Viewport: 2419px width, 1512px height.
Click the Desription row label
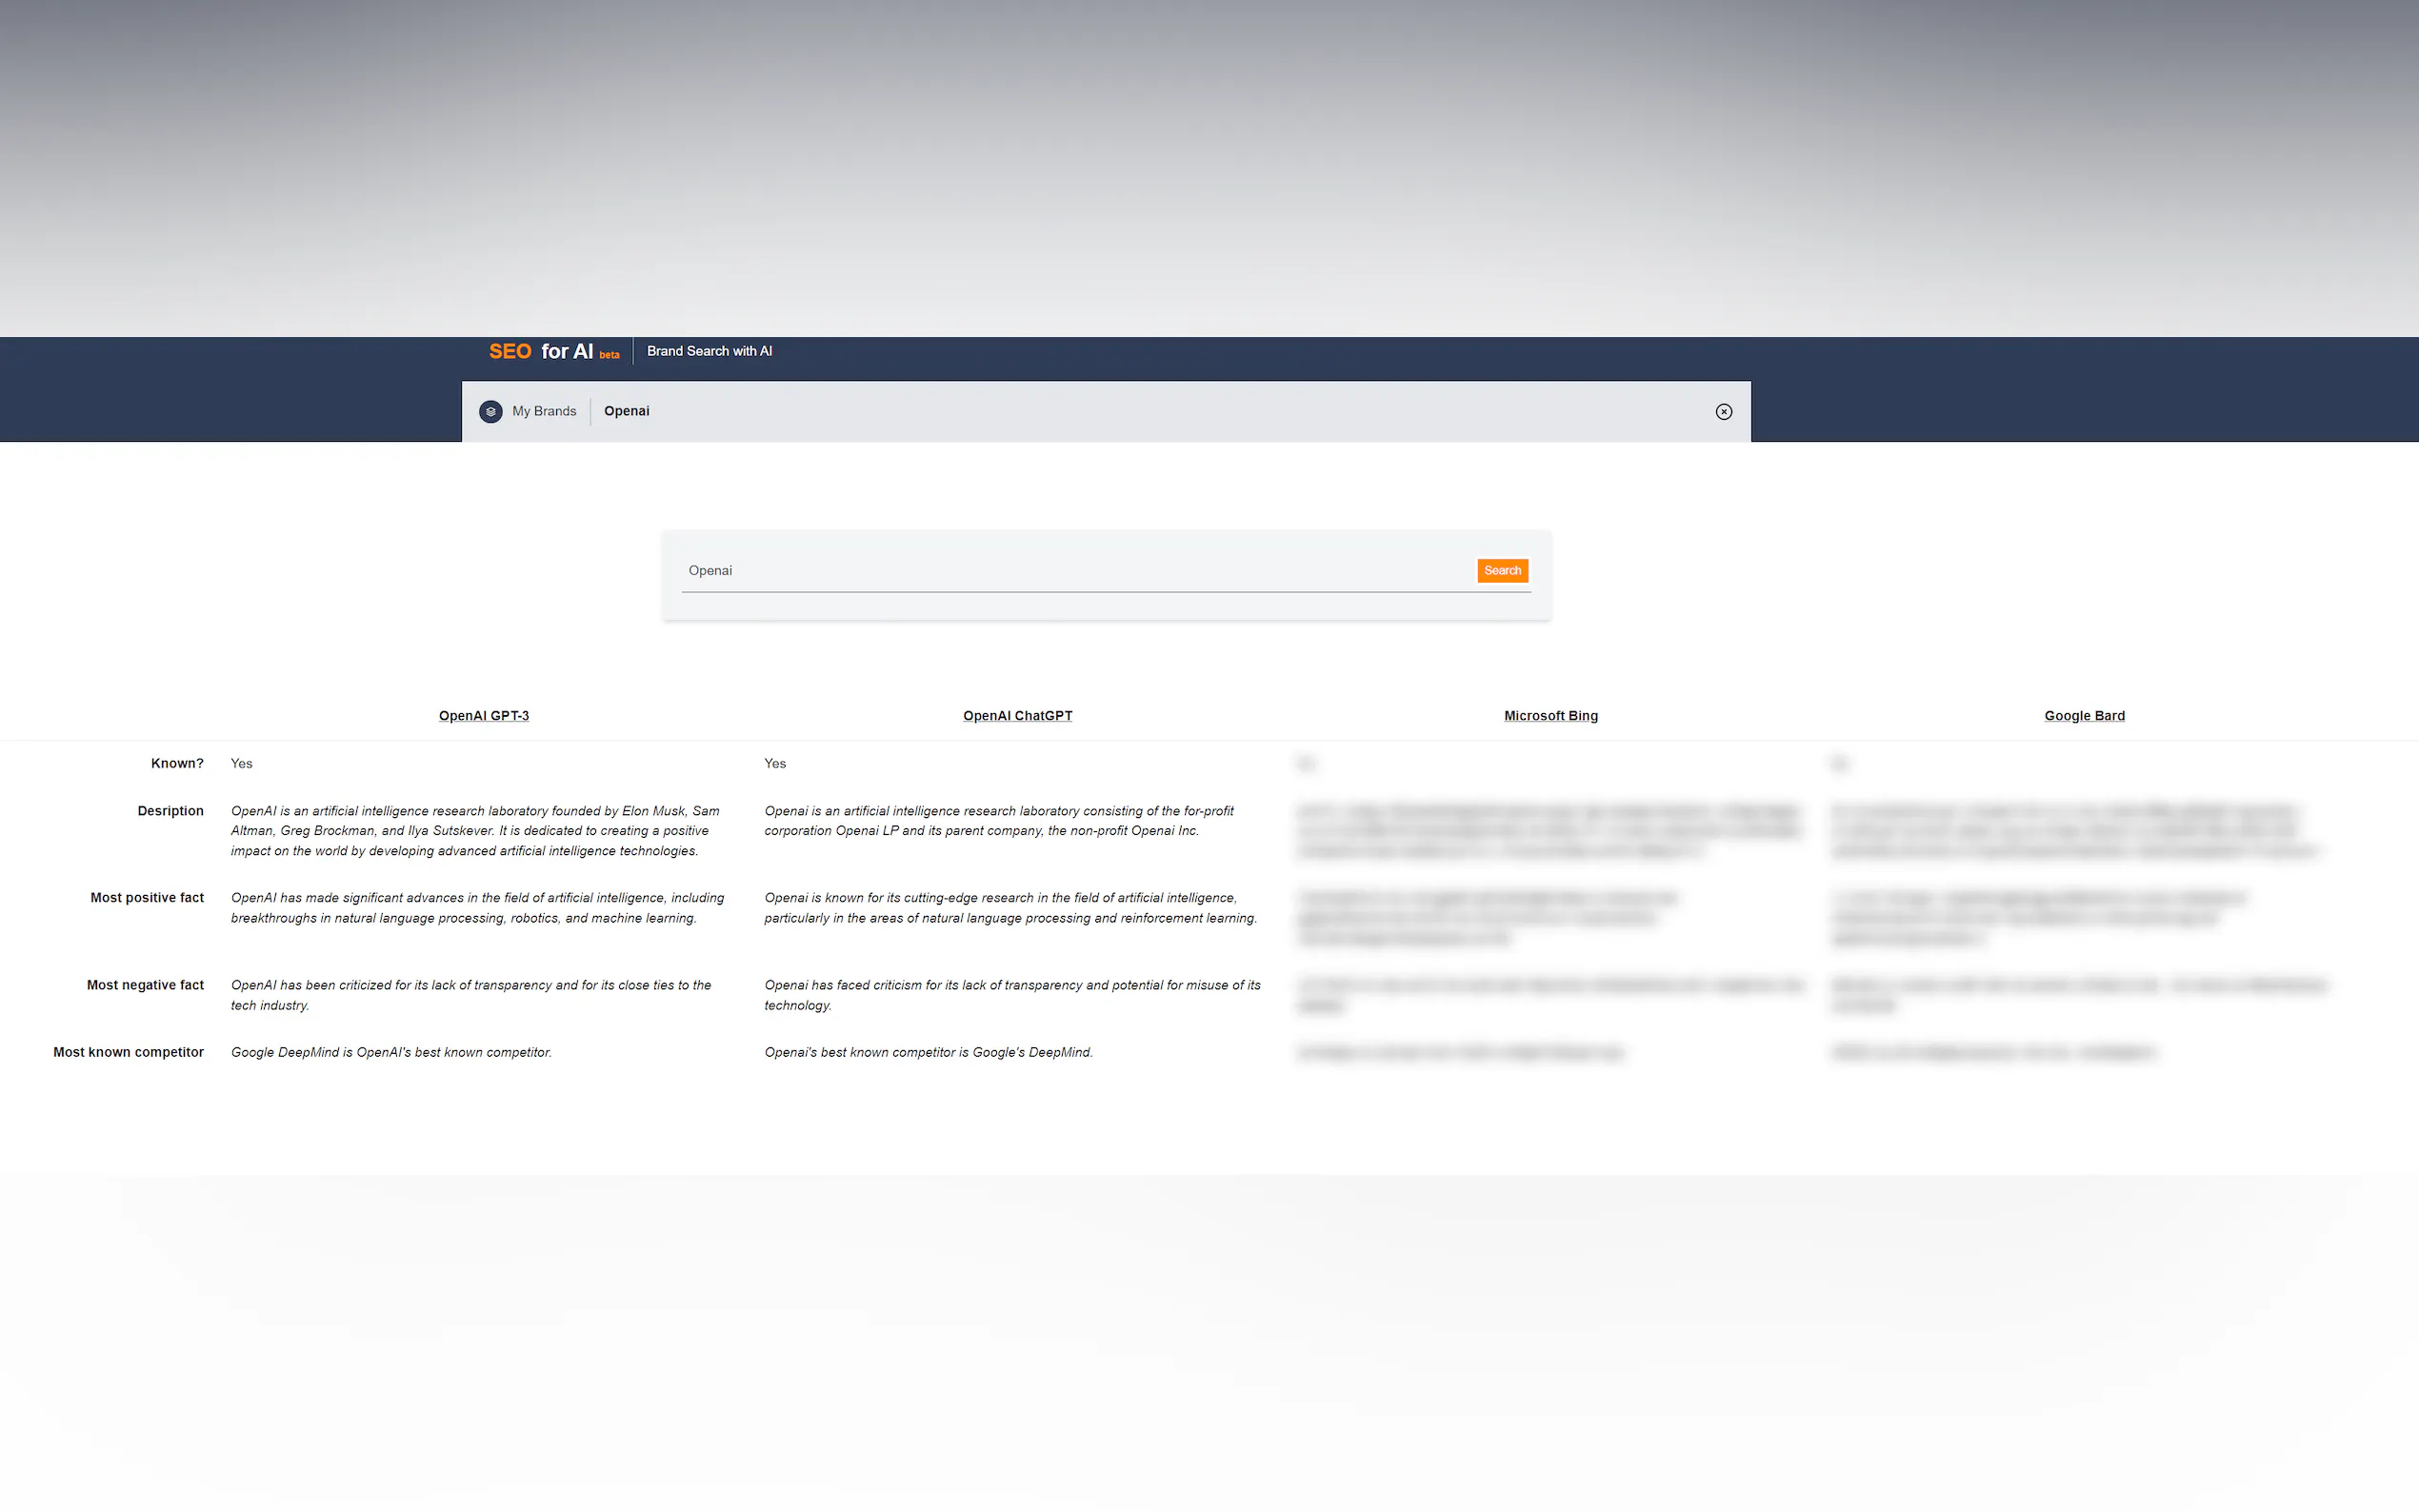coord(170,811)
